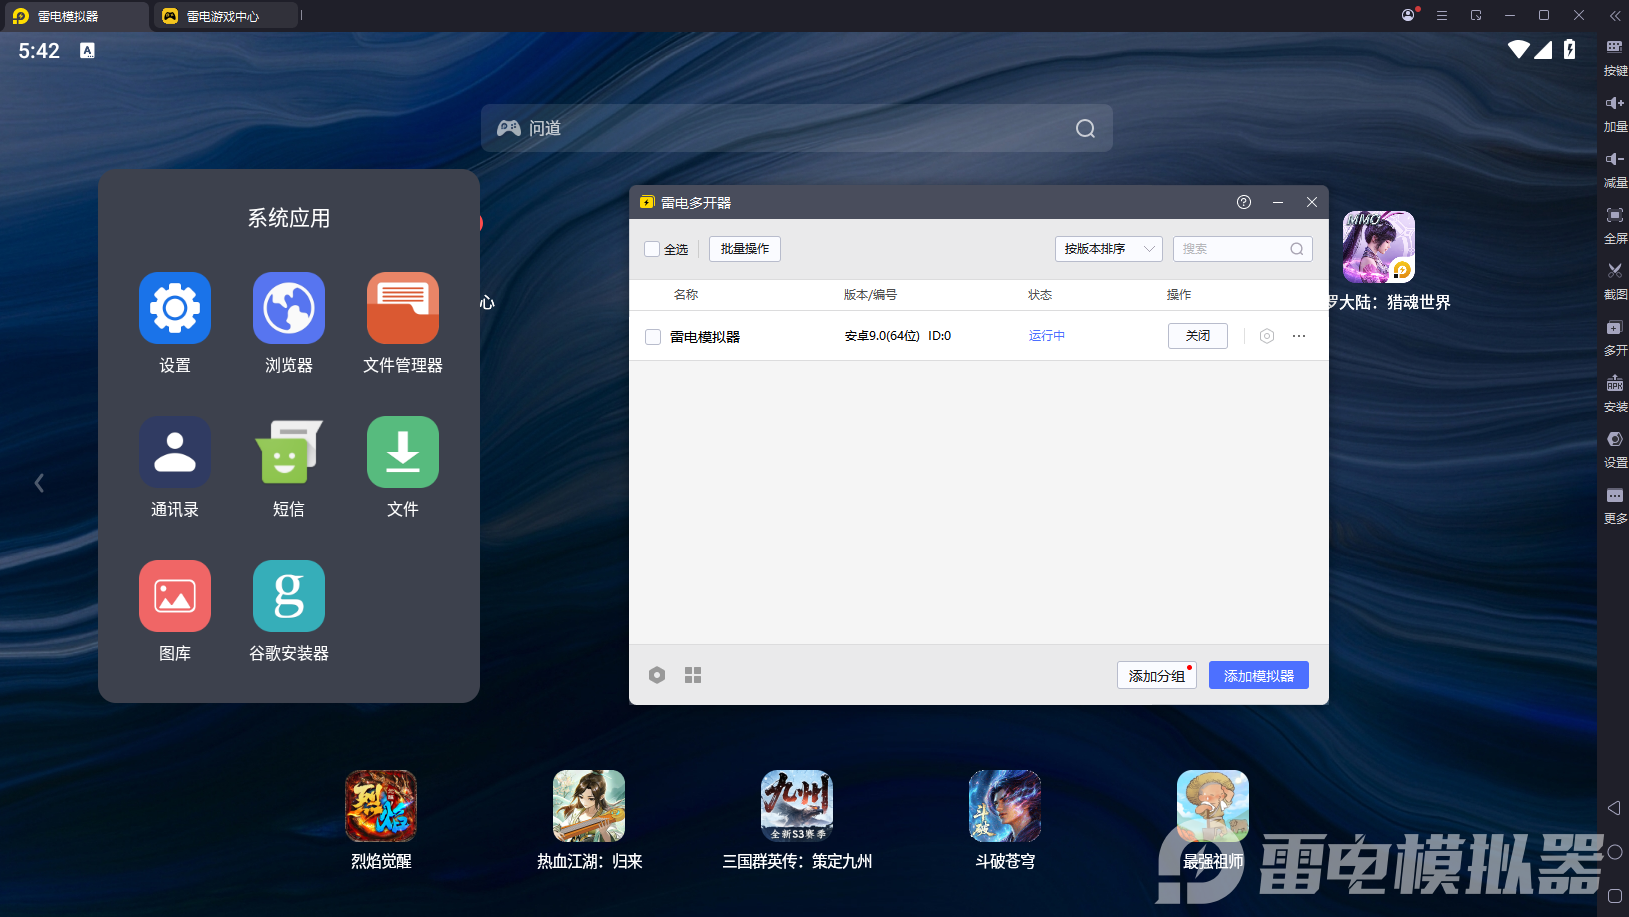Screen dimensions: 1629x917
Task: Switch to the 雷电游戏中心 tab
Action: point(225,16)
